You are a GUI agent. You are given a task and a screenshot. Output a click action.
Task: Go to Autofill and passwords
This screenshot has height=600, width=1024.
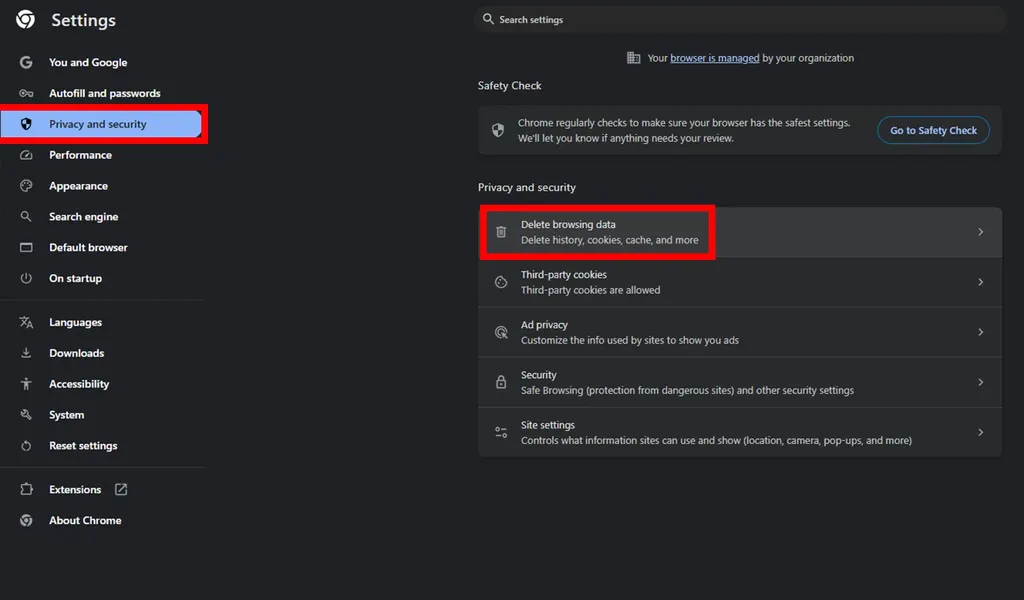[x=104, y=93]
